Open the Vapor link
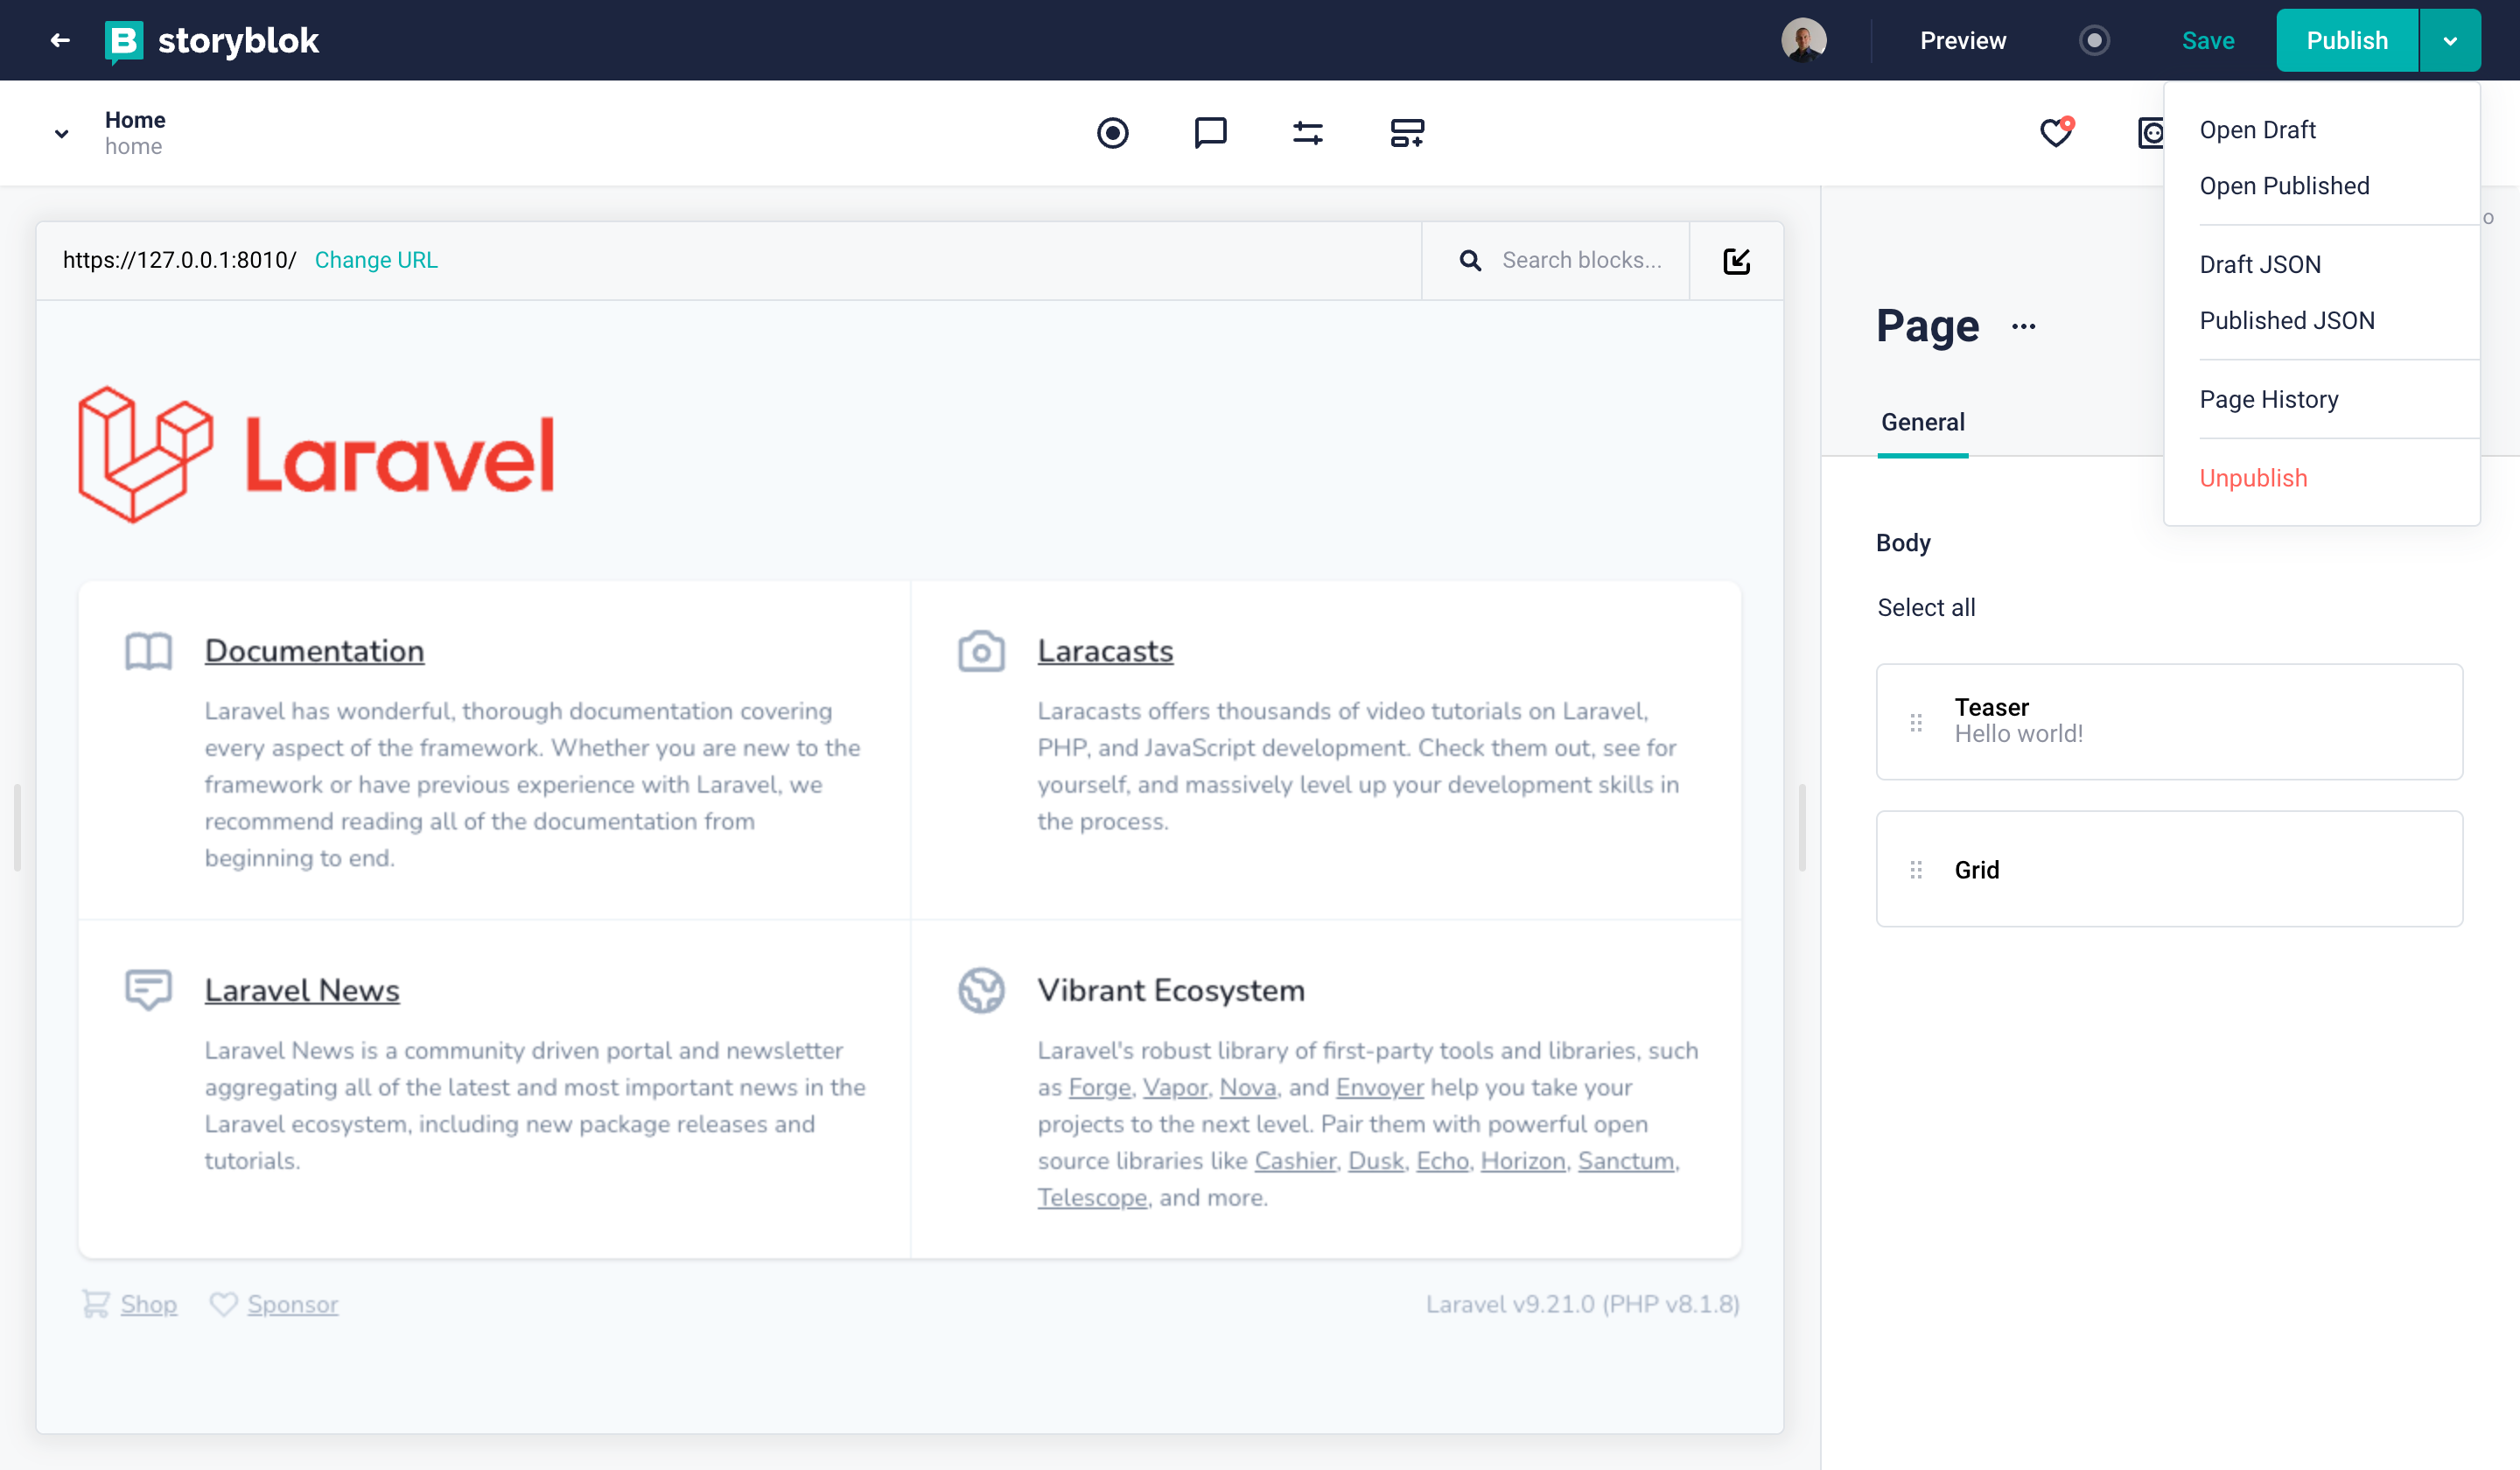Viewport: 2520px width, 1470px height. tap(1175, 1087)
